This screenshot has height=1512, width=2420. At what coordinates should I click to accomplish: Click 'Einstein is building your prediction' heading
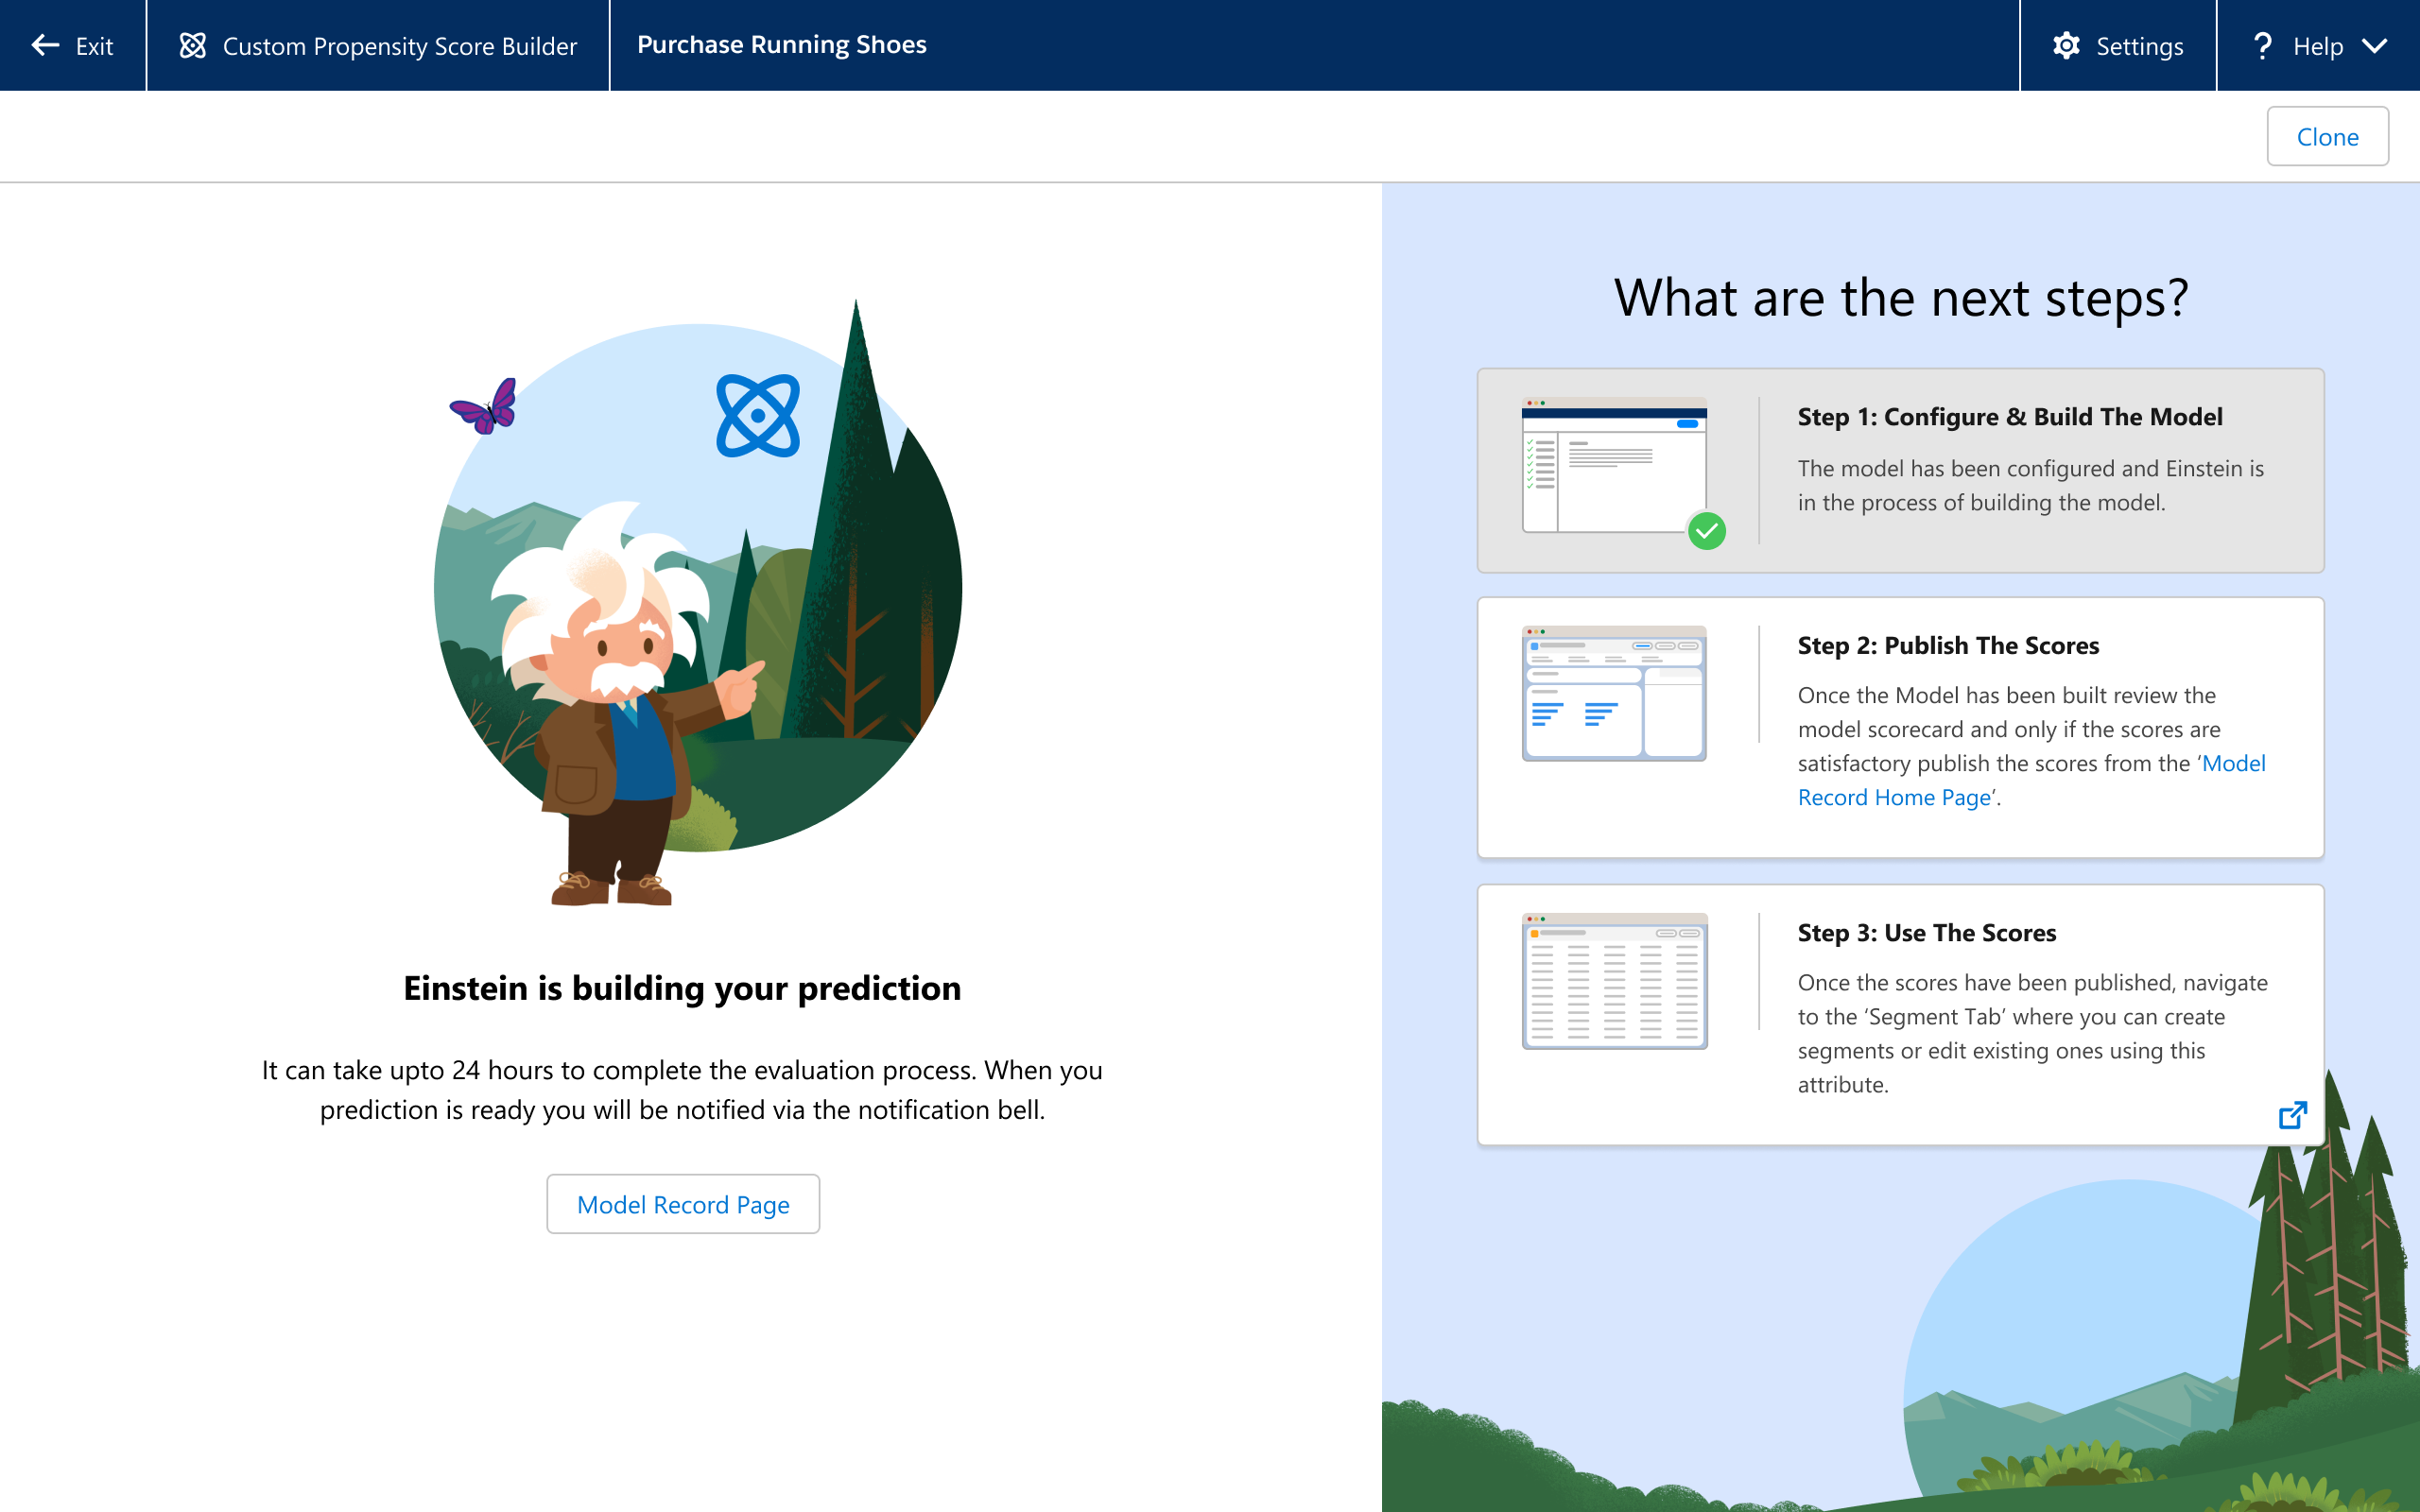(x=682, y=988)
